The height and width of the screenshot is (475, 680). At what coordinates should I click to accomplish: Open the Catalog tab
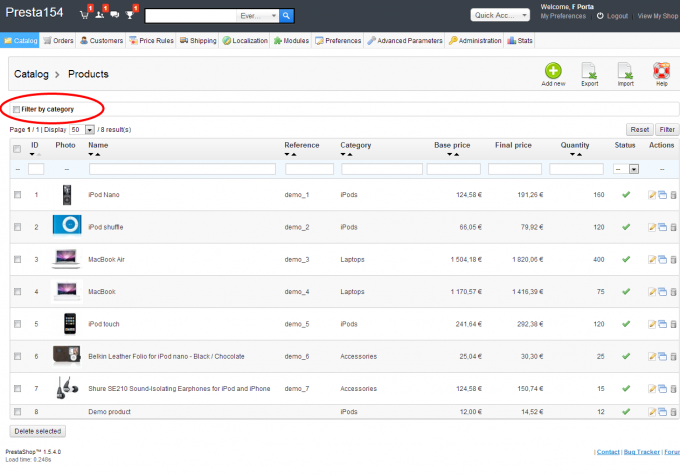[20, 41]
